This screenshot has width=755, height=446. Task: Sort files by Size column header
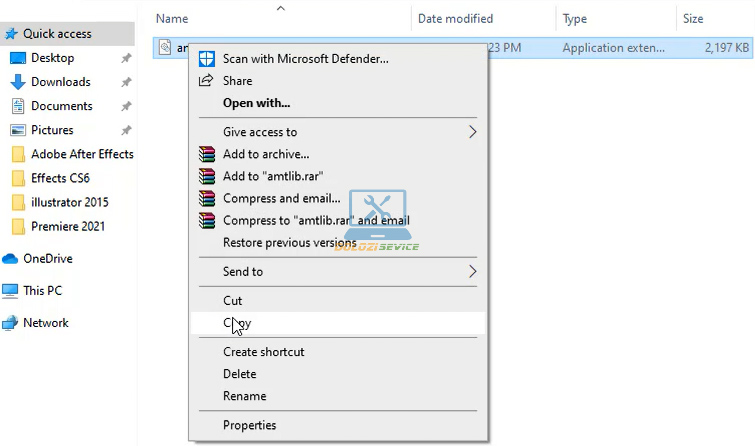693,19
